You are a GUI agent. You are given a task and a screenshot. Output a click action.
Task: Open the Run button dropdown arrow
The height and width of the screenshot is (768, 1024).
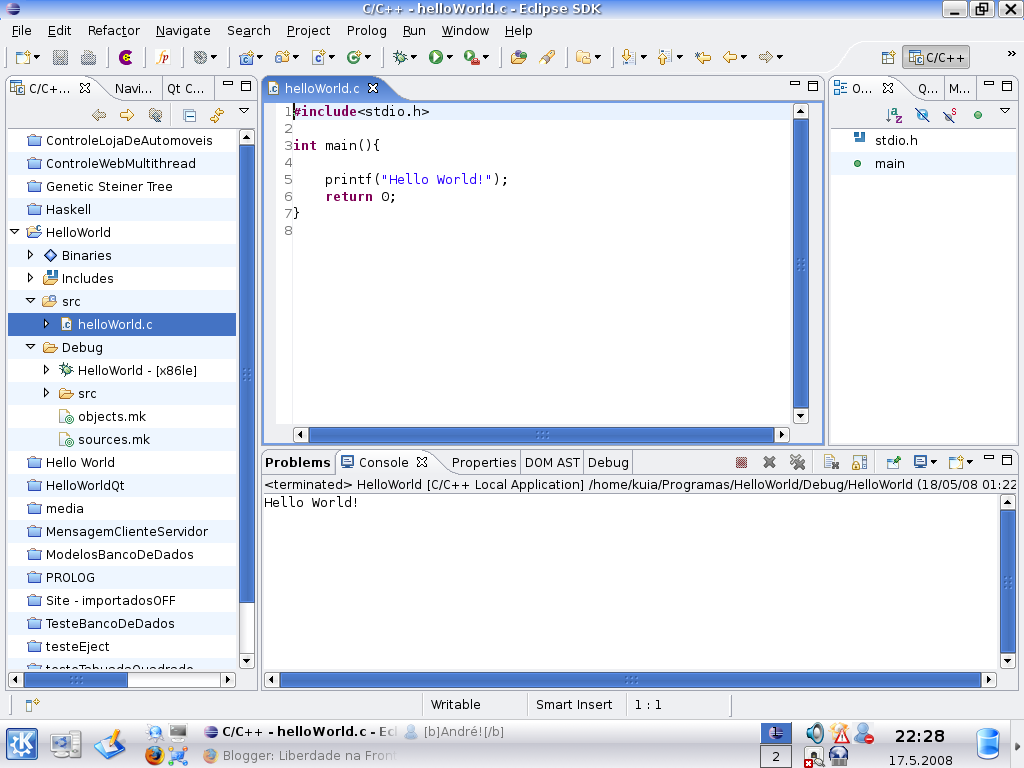pos(450,57)
